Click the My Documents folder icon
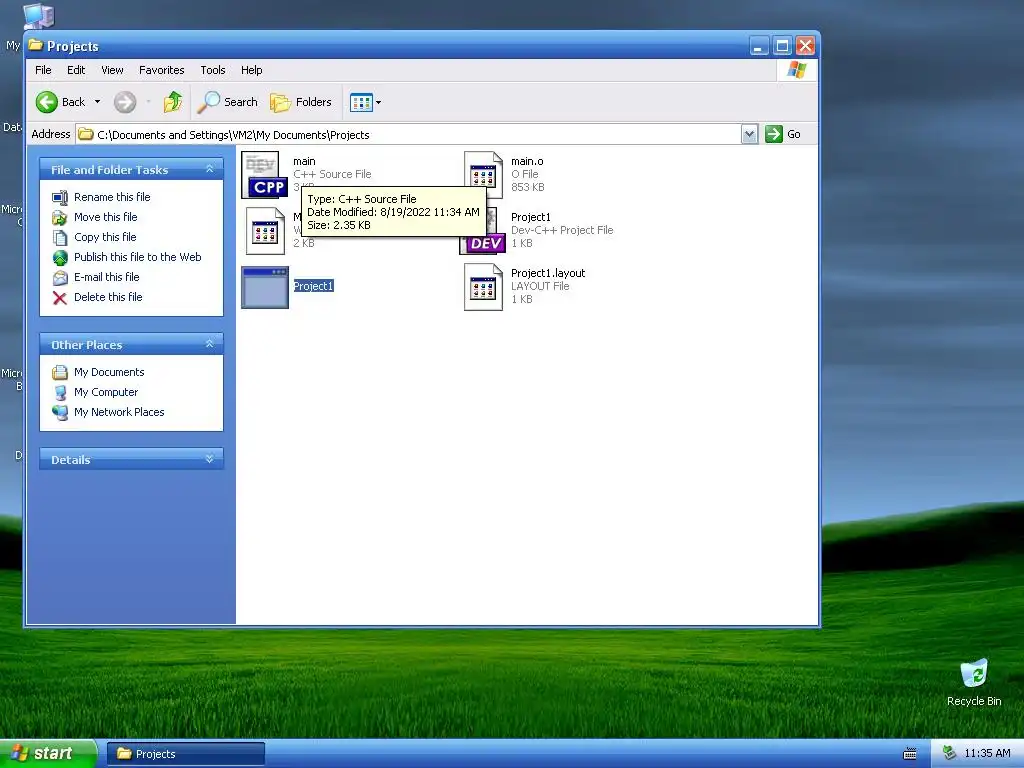The height and width of the screenshot is (768, 1024). click(x=60, y=372)
